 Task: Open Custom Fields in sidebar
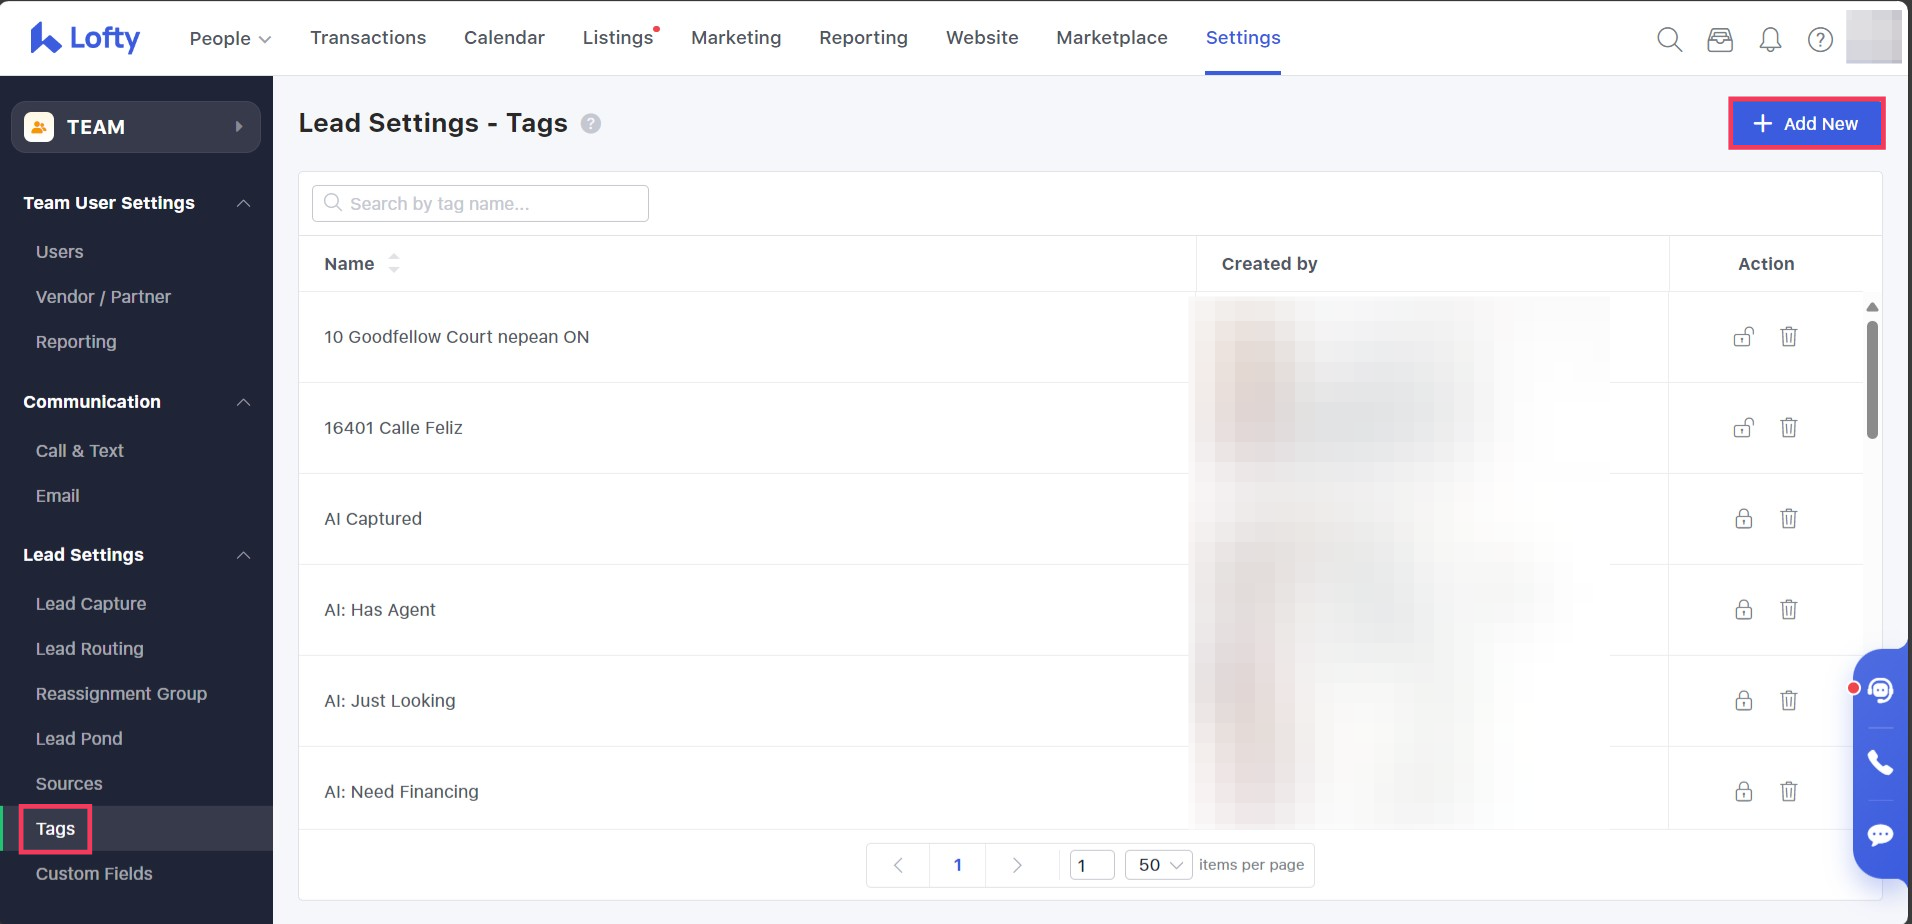point(94,873)
